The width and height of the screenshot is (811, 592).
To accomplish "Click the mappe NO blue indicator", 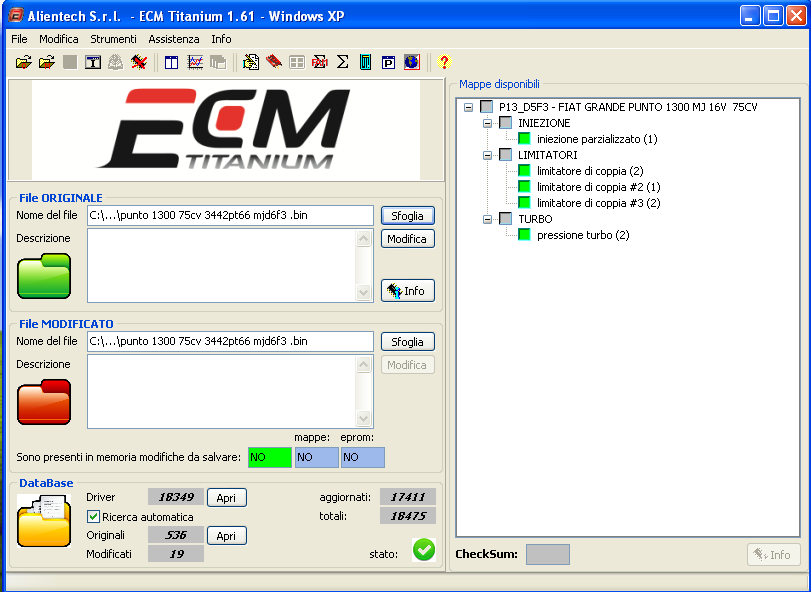I will pyautogui.click(x=317, y=458).
